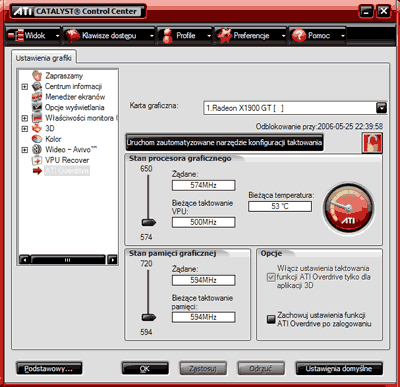This screenshot has height=387, width=400.
Task: Enable Zachowuj ustawienia Overdrive po zalogowaniu
Action: click(271, 319)
